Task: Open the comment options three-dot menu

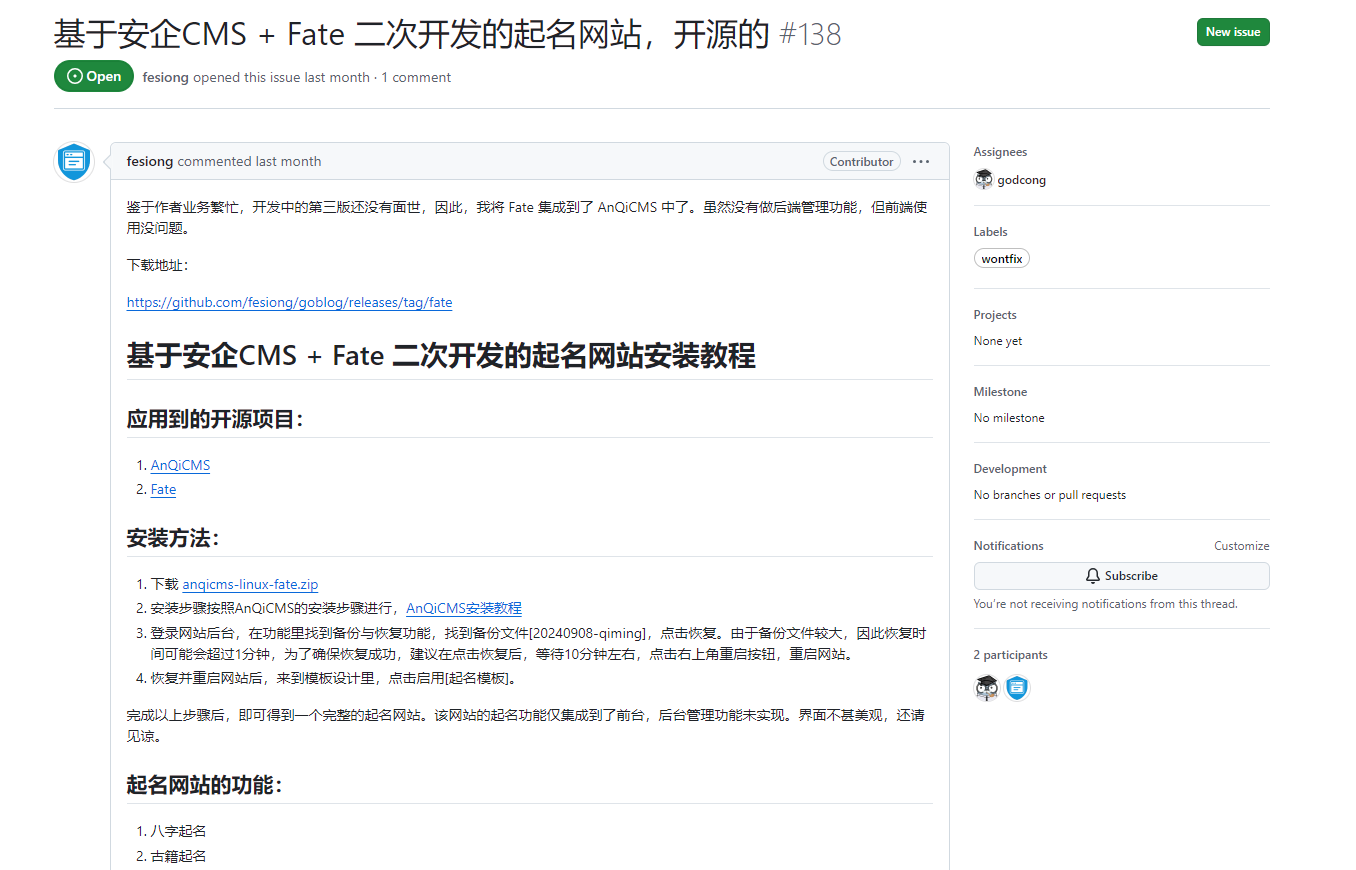Action: pos(921,162)
